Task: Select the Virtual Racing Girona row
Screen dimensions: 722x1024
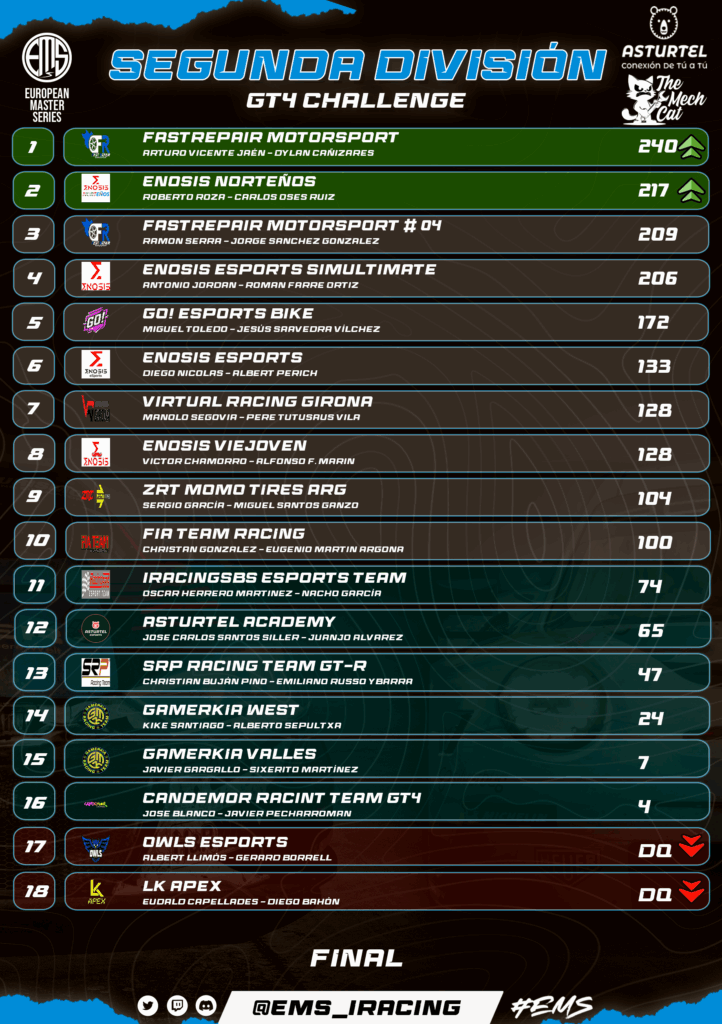Action: coord(386,409)
